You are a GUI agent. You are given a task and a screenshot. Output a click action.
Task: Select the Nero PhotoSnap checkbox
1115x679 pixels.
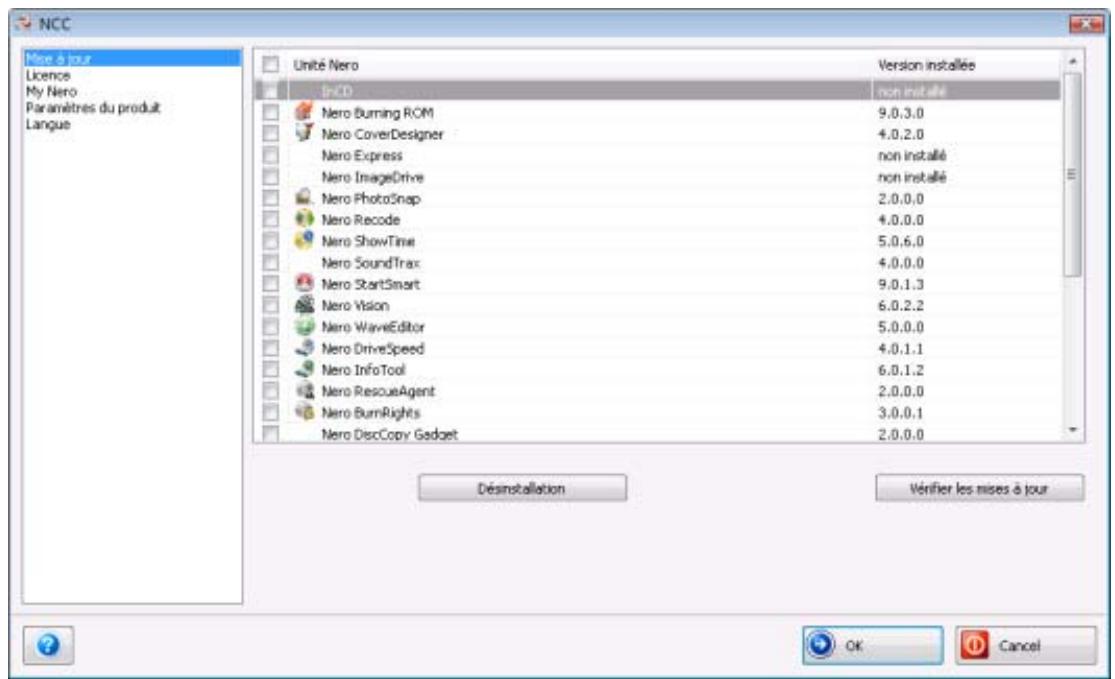pos(270,198)
